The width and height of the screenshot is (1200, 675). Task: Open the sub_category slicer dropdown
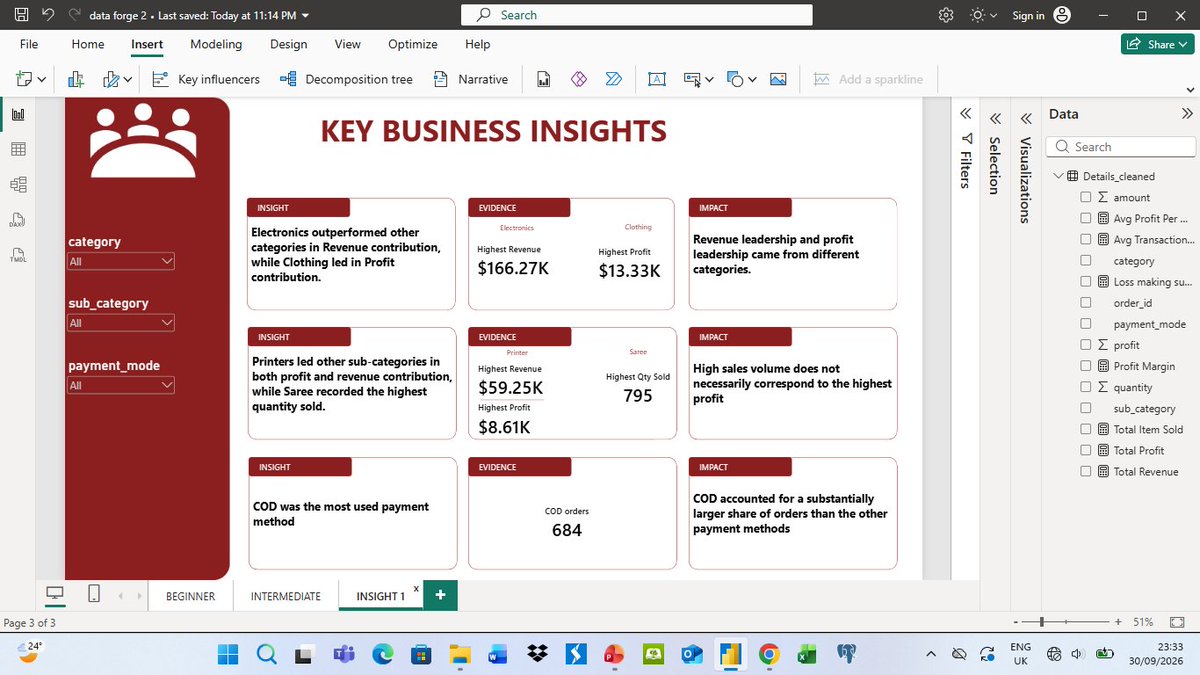(121, 323)
